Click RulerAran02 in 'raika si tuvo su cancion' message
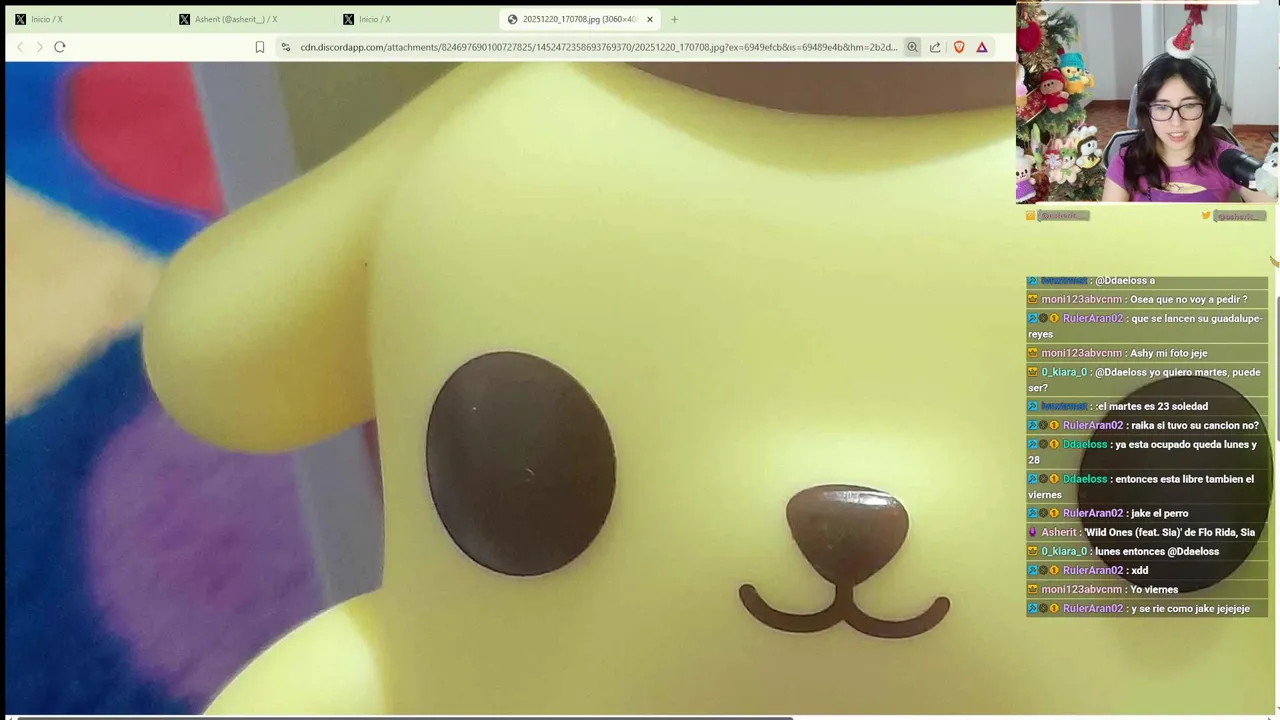Image resolution: width=1280 pixels, height=720 pixels. click(1093, 425)
